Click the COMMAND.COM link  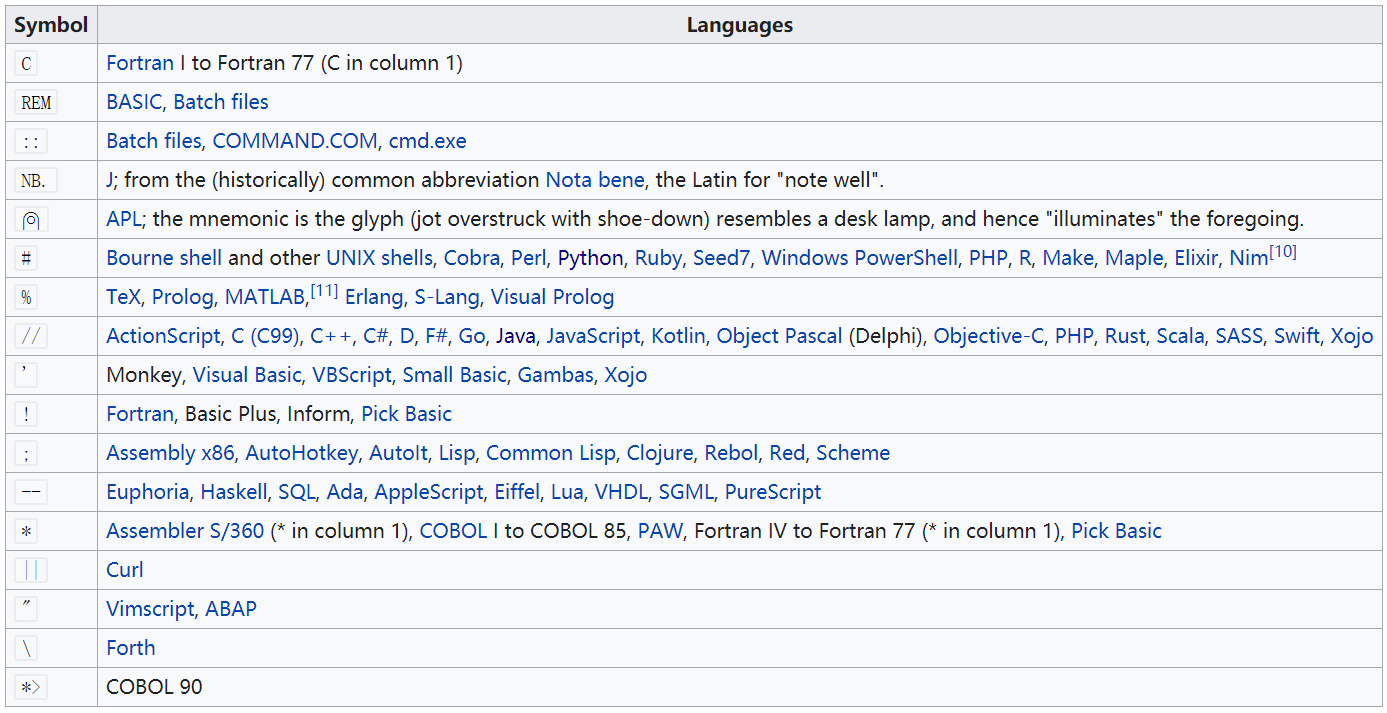(295, 141)
